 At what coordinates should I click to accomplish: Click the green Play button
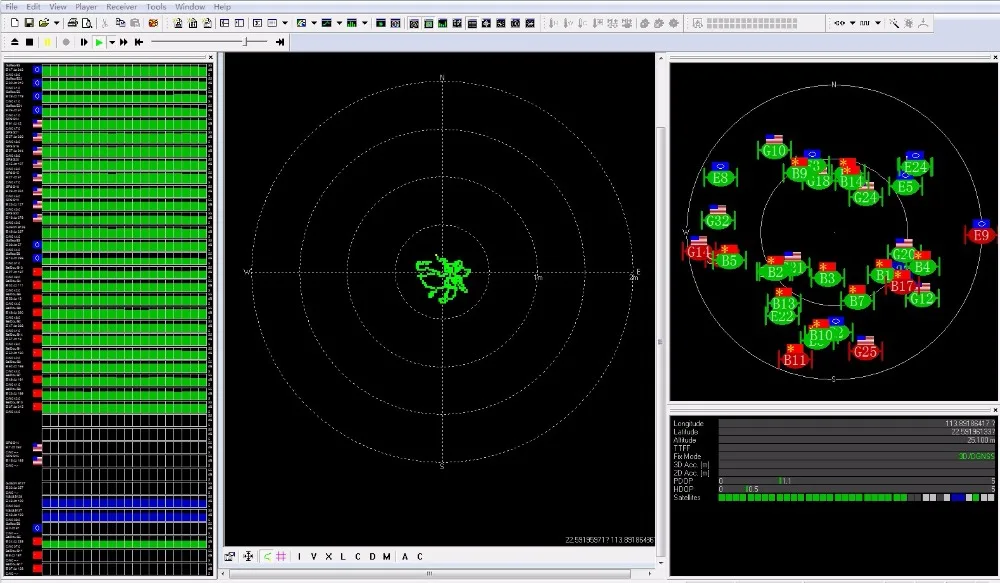[98, 42]
